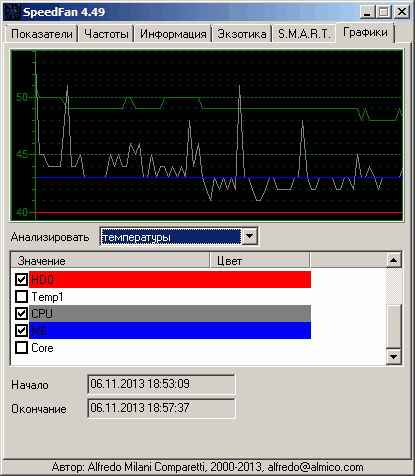Image resolution: width=415 pixels, height=476 pixels.
Task: Click the Core list row label
Action: pos(42,348)
